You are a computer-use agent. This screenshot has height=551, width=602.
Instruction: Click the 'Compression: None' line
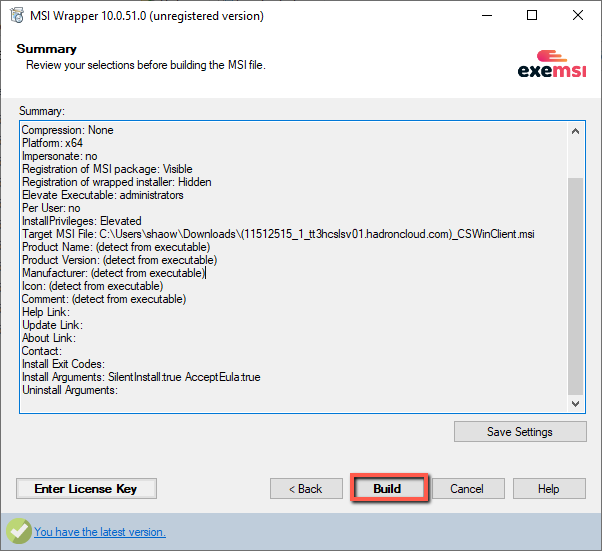tap(68, 130)
